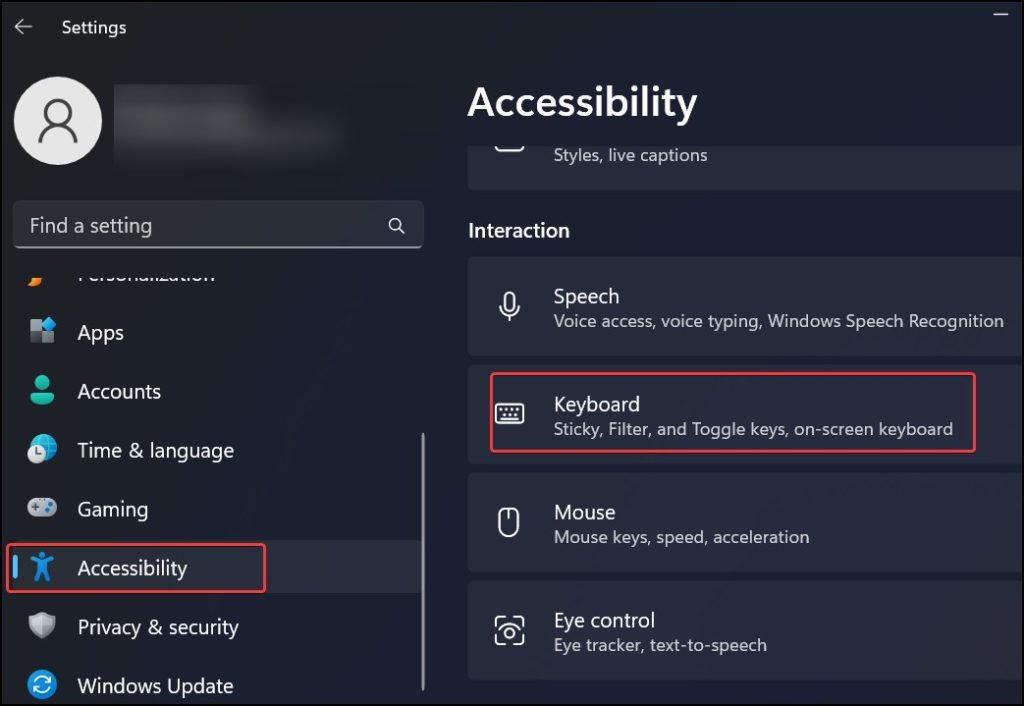The height and width of the screenshot is (706, 1024).
Task: Click the back arrow at the top
Action: pyautogui.click(x=23, y=27)
